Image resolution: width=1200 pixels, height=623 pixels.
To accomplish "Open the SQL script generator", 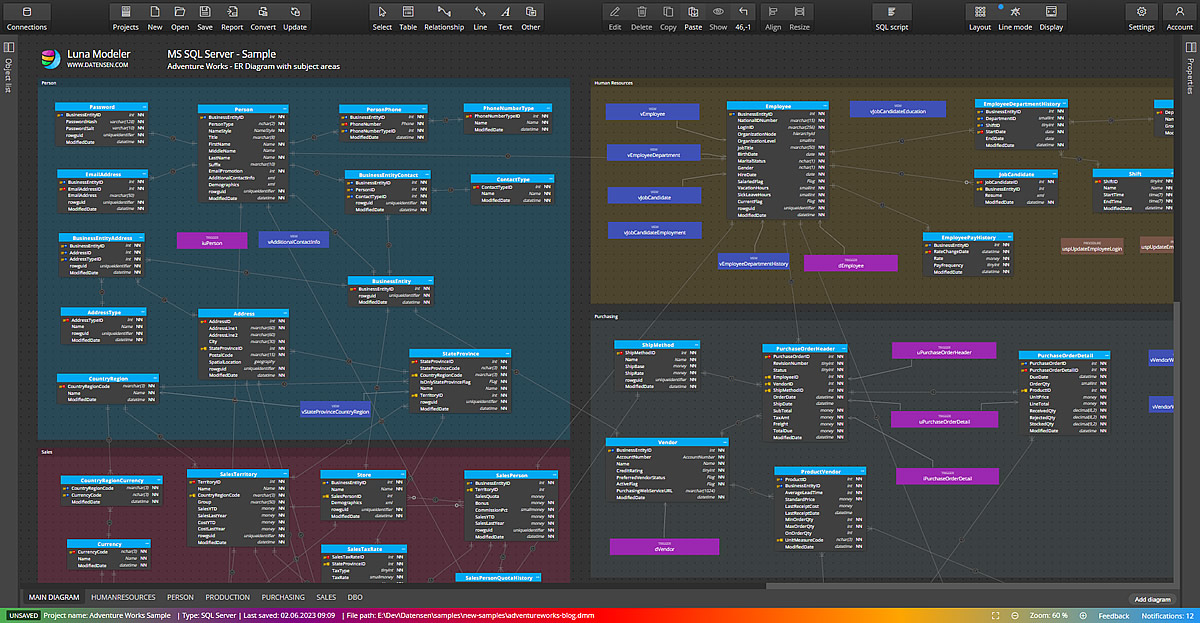I will [x=890, y=17].
